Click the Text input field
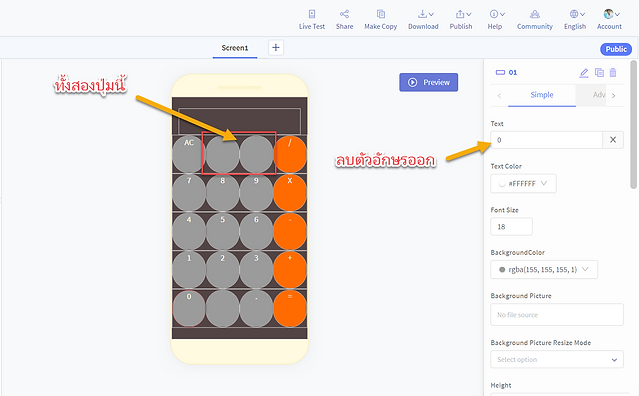 [546, 140]
